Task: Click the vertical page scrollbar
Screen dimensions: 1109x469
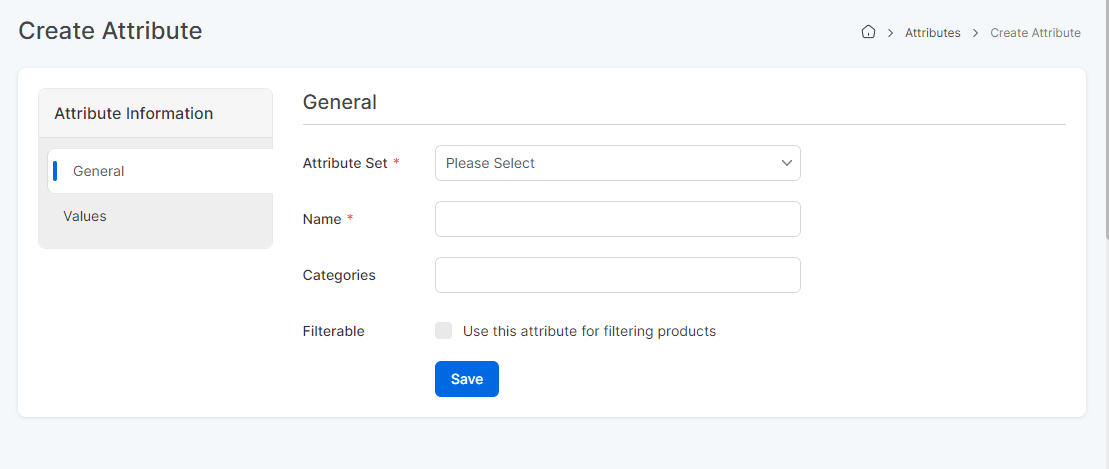Action: pos(1105,120)
